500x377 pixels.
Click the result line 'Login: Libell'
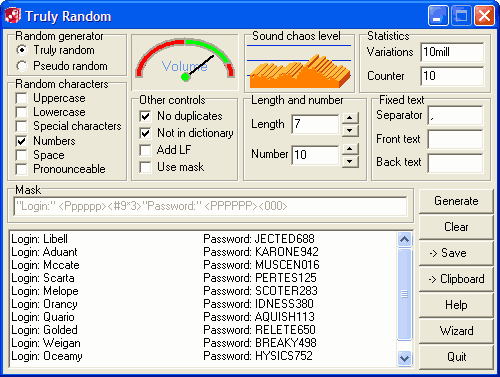39,239
